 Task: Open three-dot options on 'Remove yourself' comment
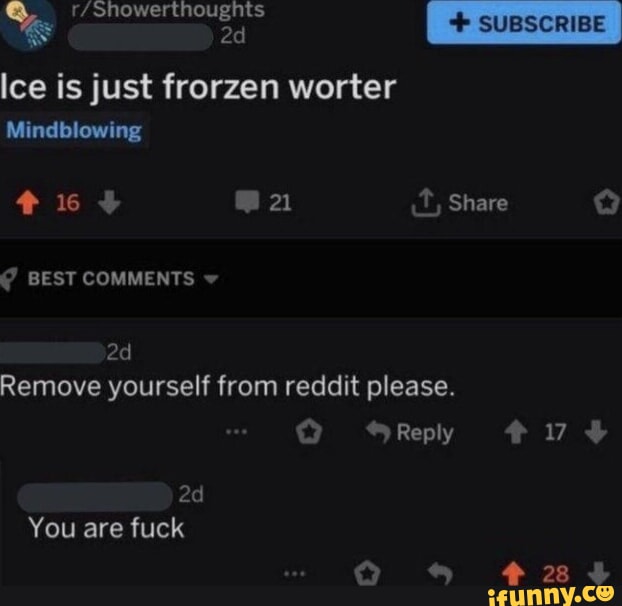click(x=237, y=431)
